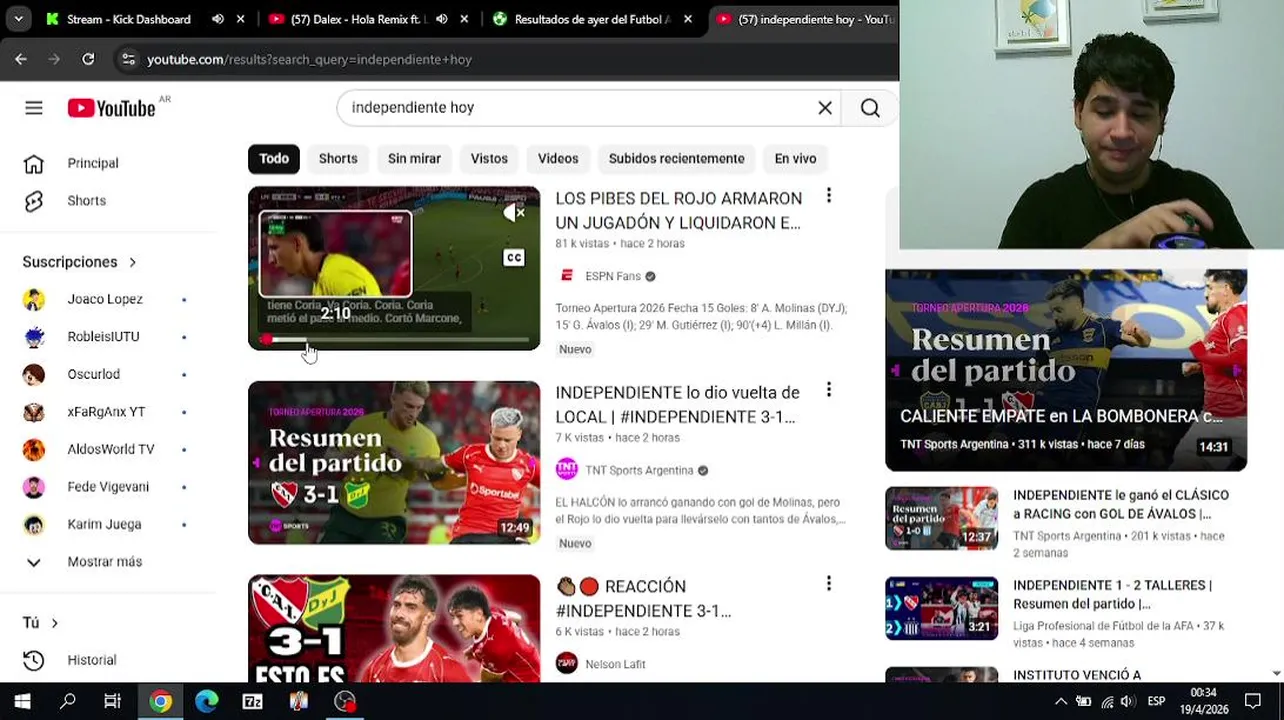This screenshot has height=720, width=1284.
Task: Open the Nelson Lafit channel avatar
Action: click(x=567, y=664)
